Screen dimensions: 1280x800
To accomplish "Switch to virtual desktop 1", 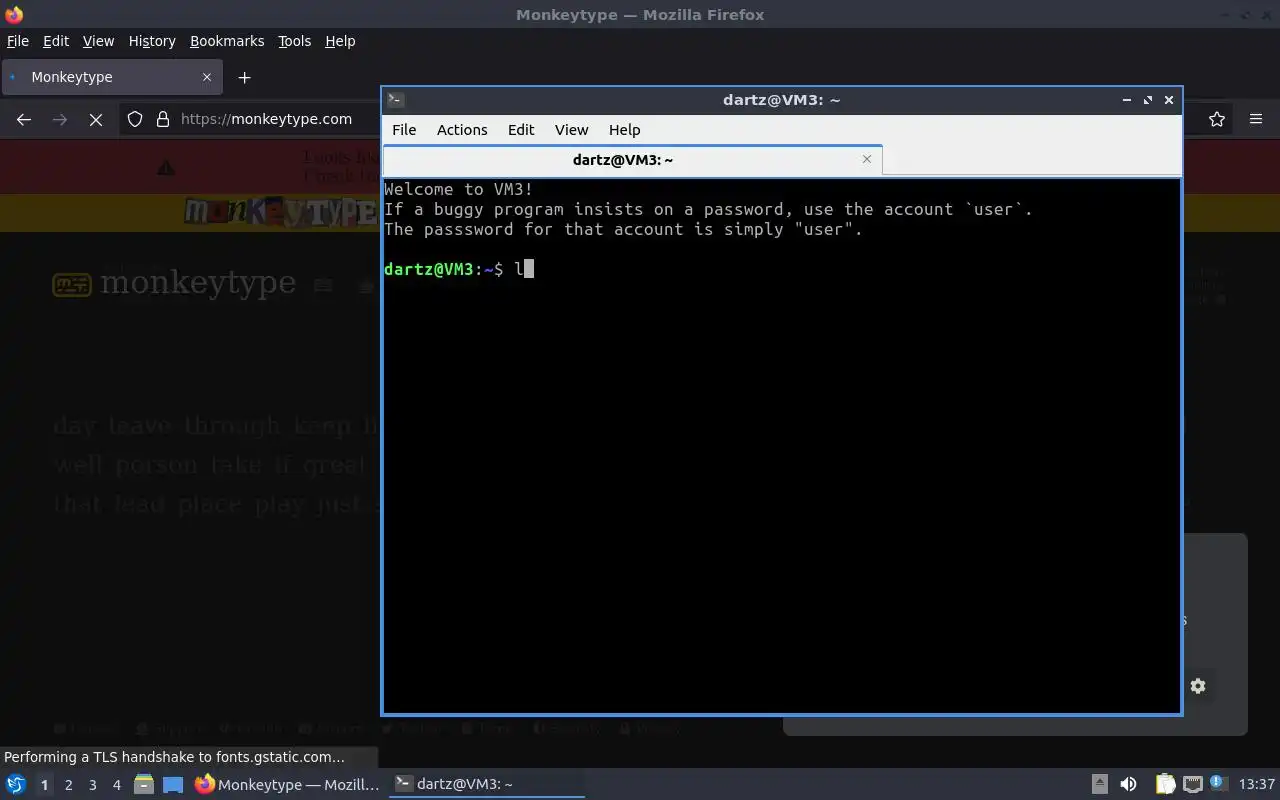I will [44, 785].
